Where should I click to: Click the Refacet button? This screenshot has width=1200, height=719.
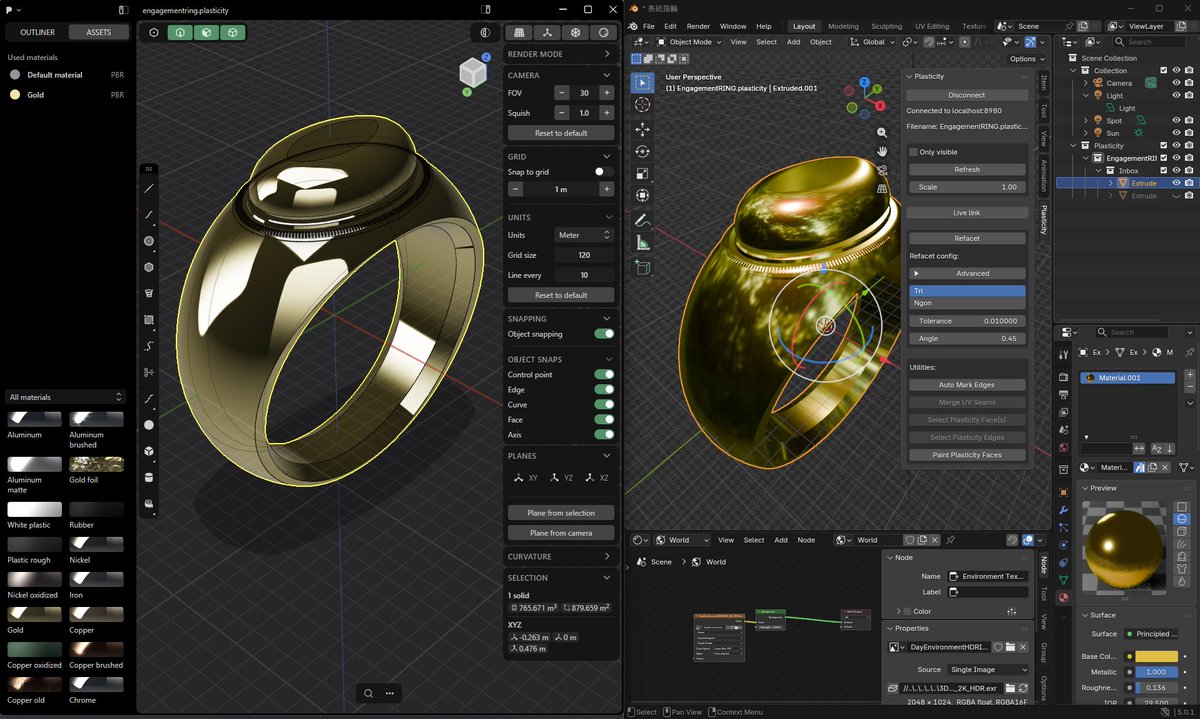pos(967,238)
